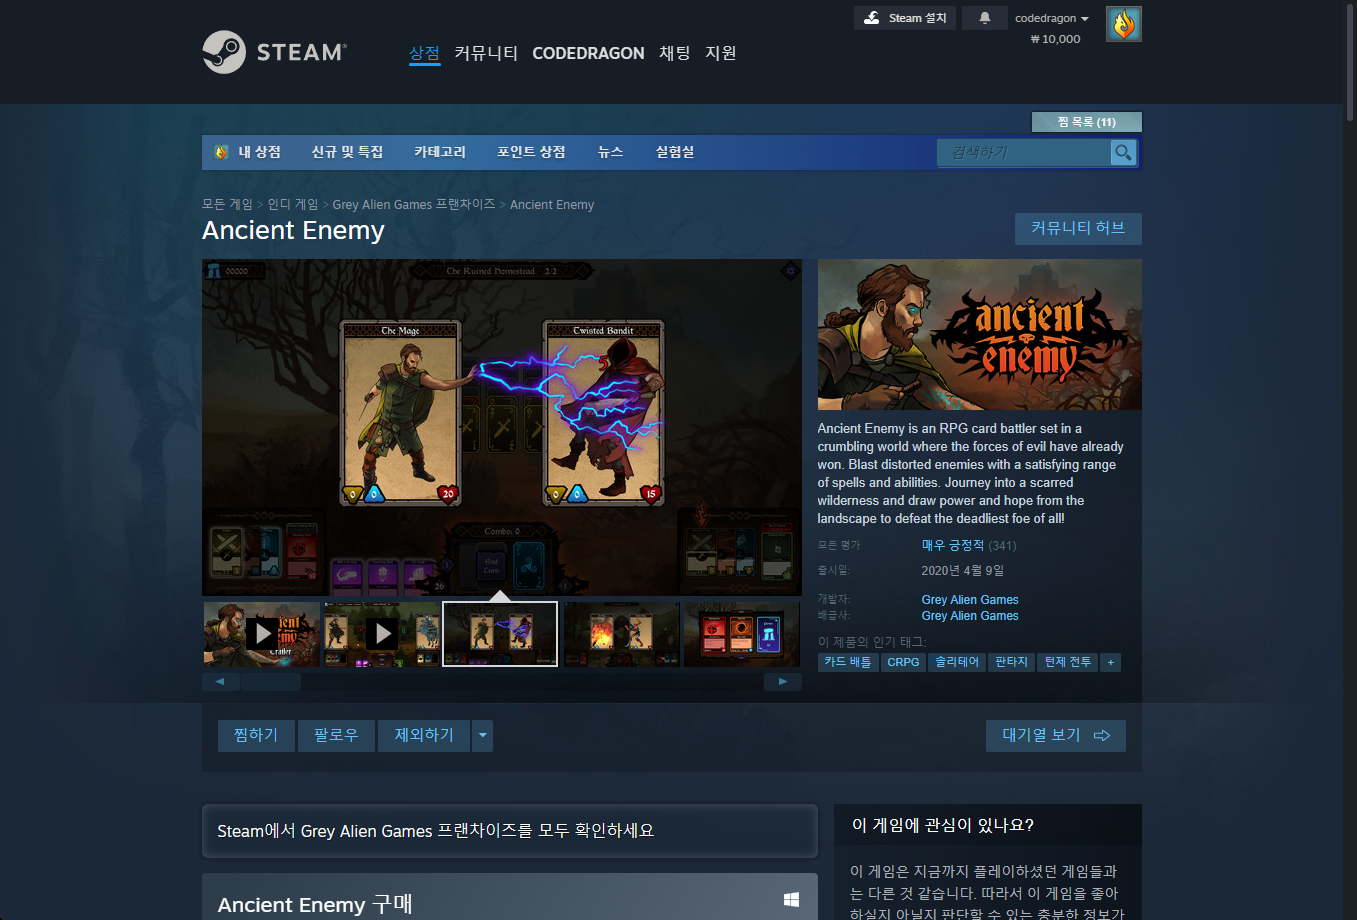Image resolution: width=1357 pixels, height=920 pixels.
Task: Click the 팔로우 button
Action: (336, 735)
